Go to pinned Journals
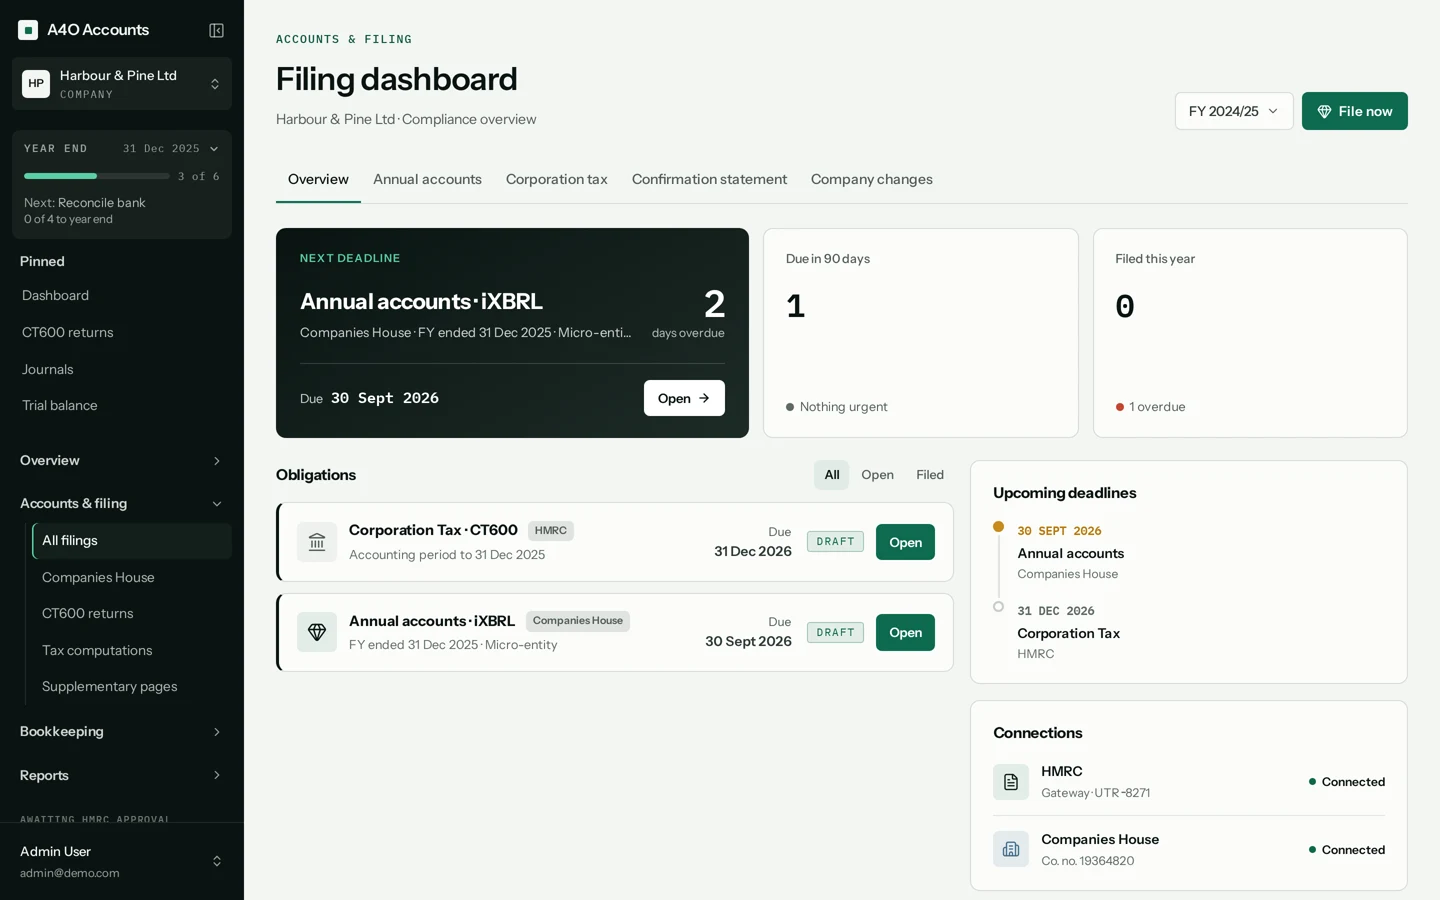Viewport: 1440px width, 900px height. point(122,370)
